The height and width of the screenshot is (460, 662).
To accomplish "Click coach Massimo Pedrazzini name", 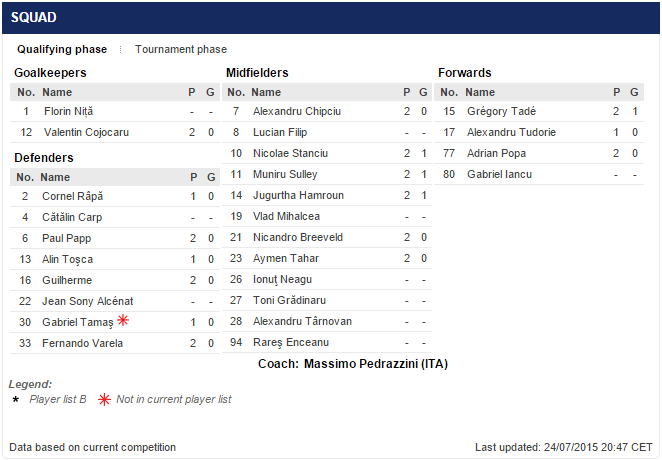I will (375, 363).
